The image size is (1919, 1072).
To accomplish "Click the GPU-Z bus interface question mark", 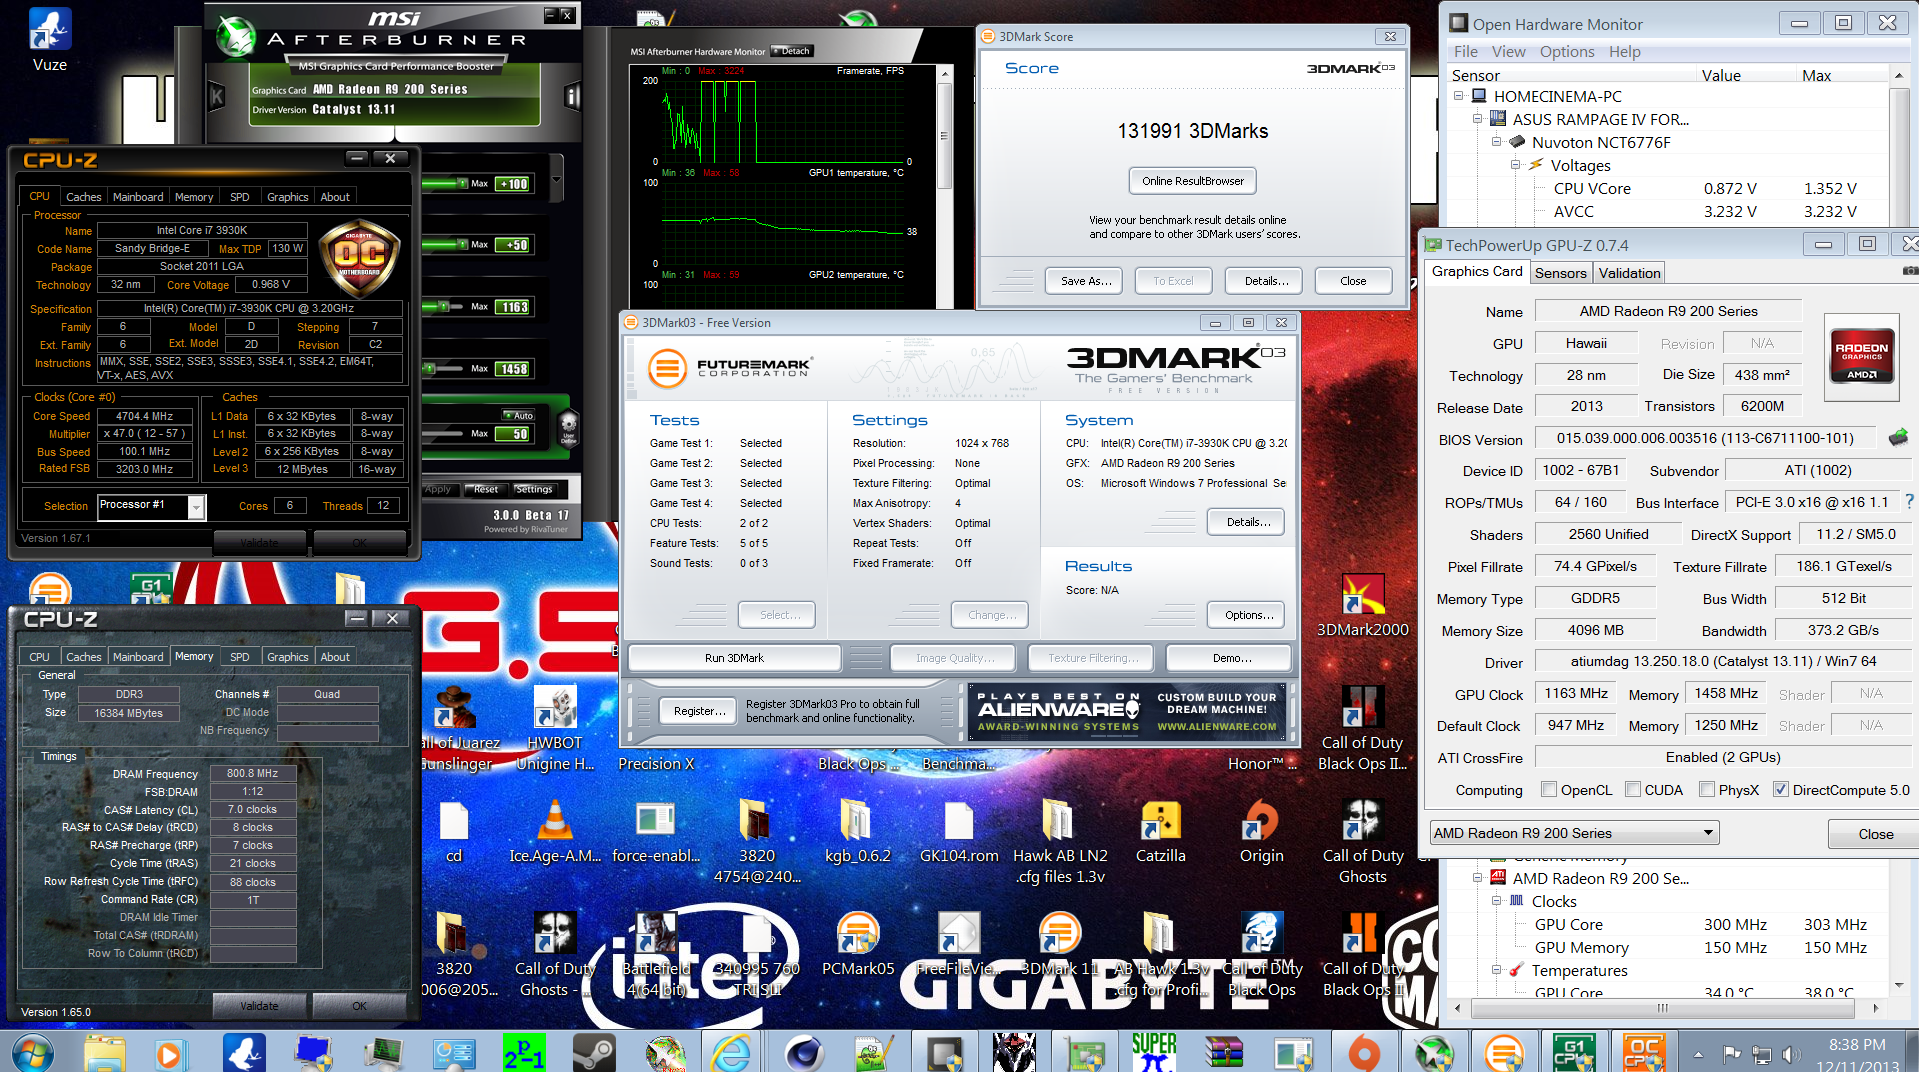I will click(1909, 502).
